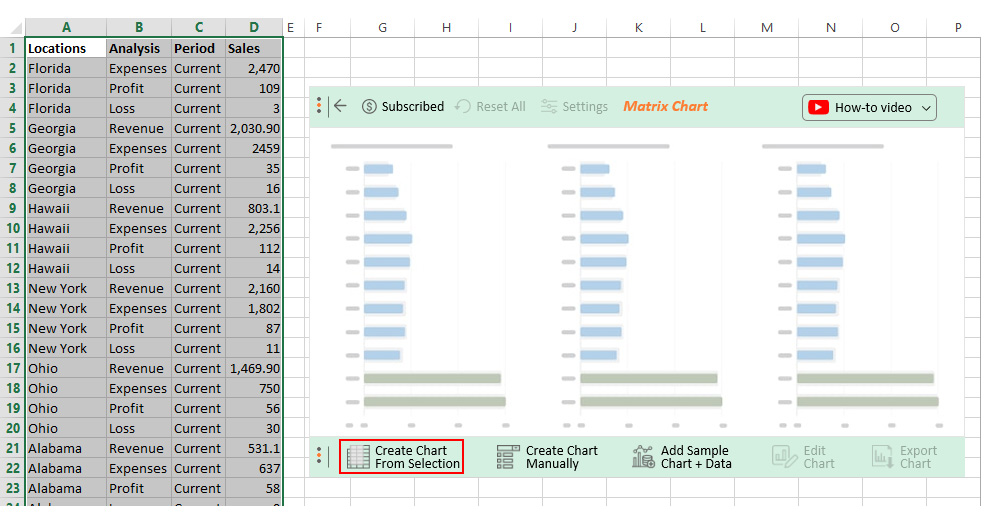Click the bottom toolbar drag handle dots
The image size is (986, 524).
coord(319,456)
